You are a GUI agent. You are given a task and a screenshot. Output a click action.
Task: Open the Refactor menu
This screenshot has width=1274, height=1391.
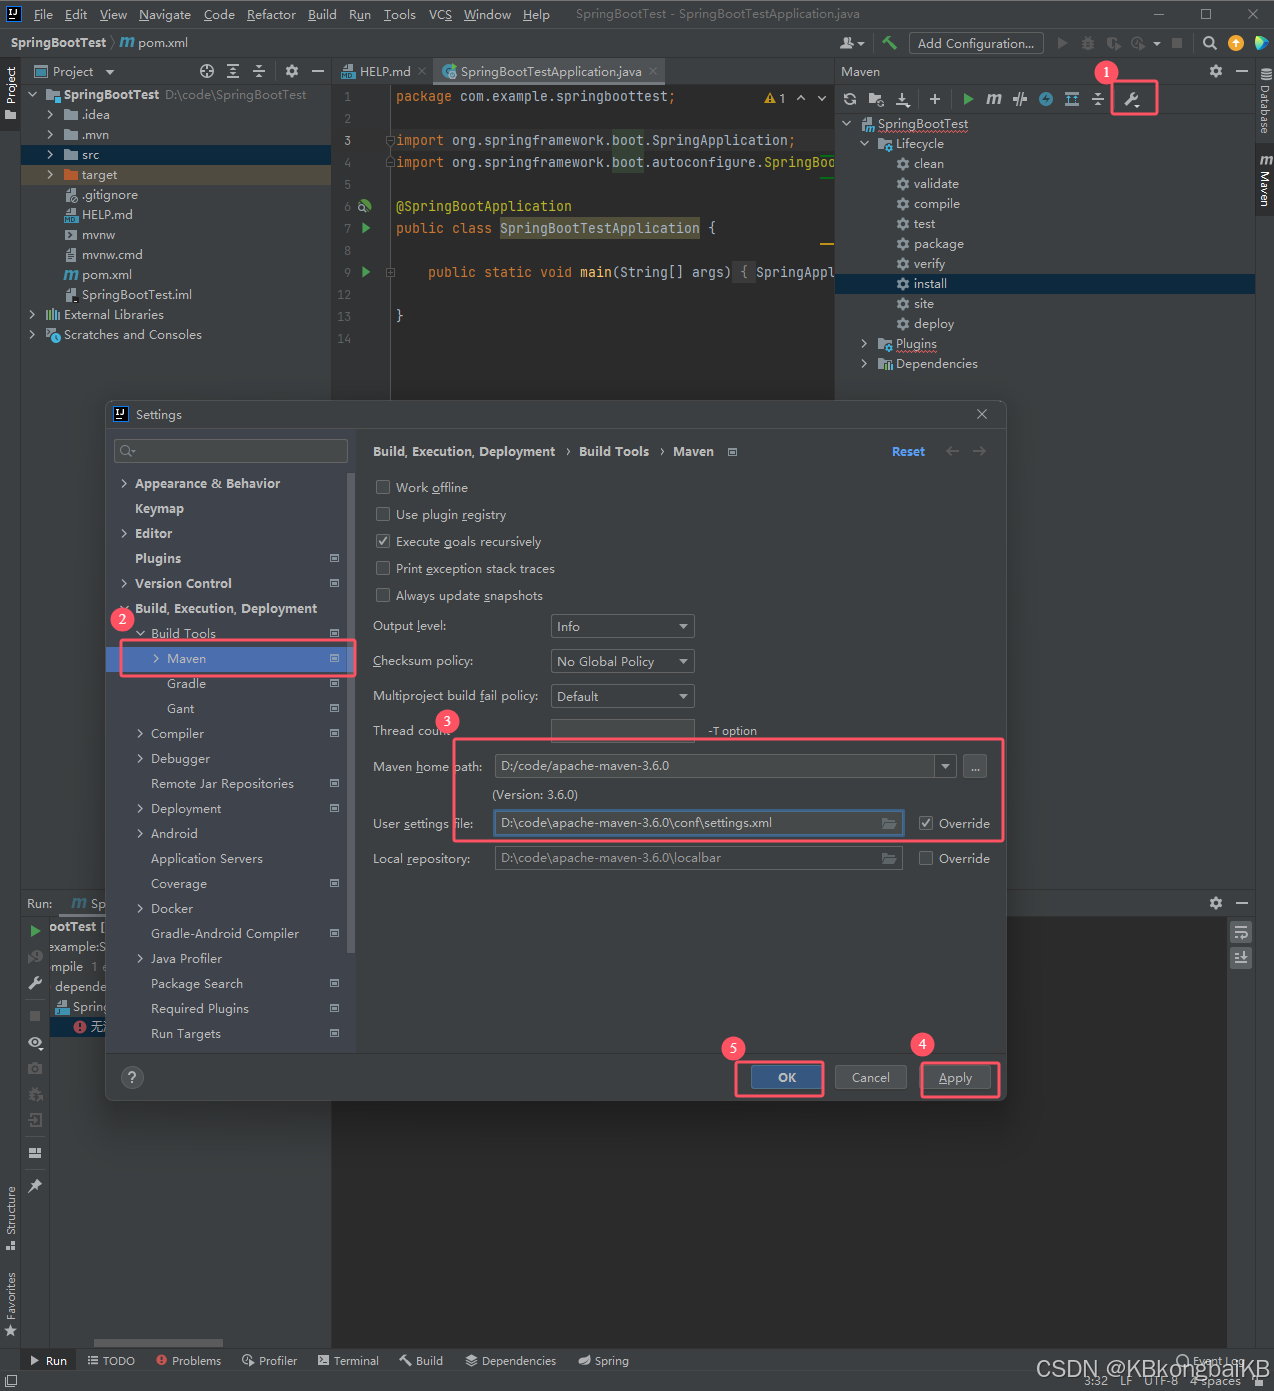pyautogui.click(x=271, y=14)
